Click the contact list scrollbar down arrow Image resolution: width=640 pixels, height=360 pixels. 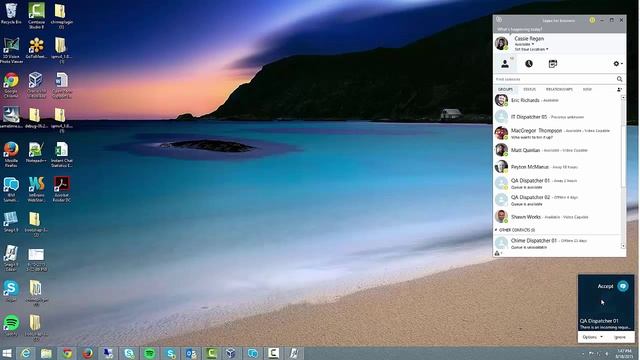point(623,246)
